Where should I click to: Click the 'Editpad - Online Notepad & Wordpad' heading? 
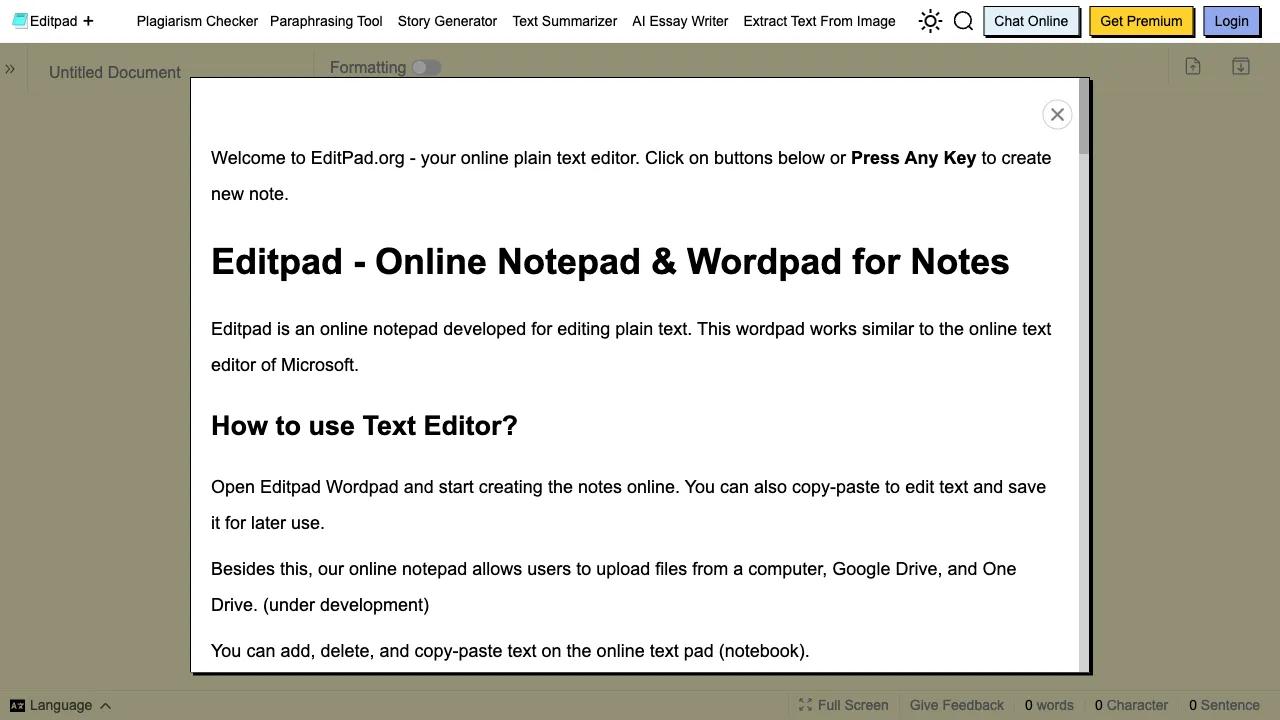610,262
